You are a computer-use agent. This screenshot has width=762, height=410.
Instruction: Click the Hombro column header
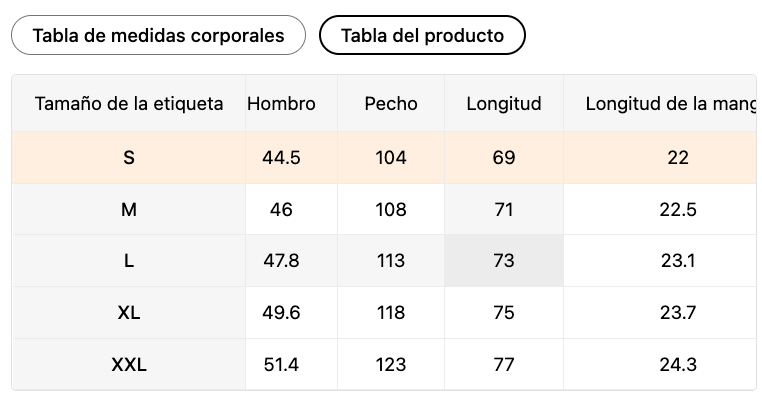point(281,103)
